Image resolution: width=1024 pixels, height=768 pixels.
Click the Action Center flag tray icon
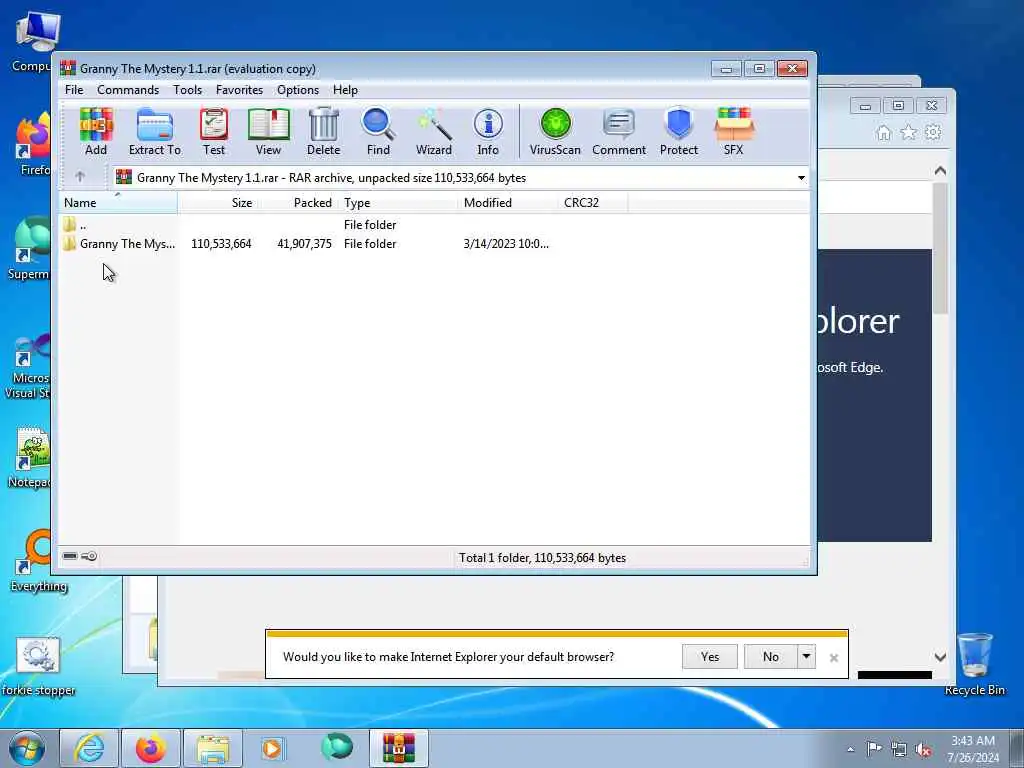pos(874,748)
